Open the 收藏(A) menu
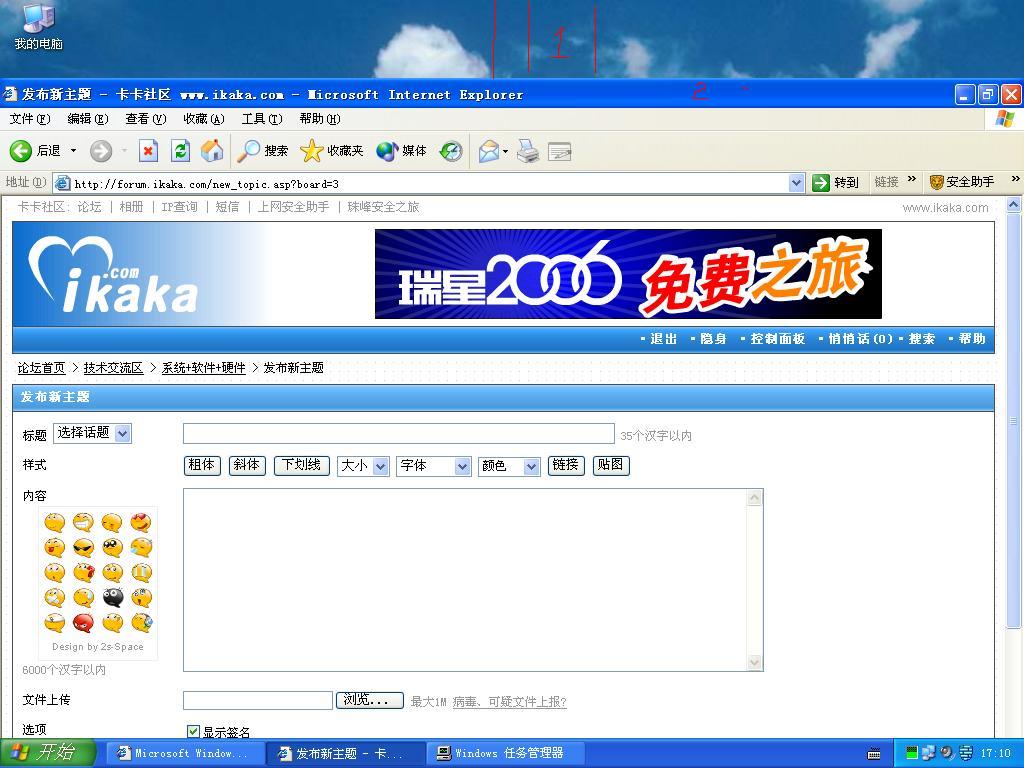Screen dimensions: 1024x768 tap(204, 119)
